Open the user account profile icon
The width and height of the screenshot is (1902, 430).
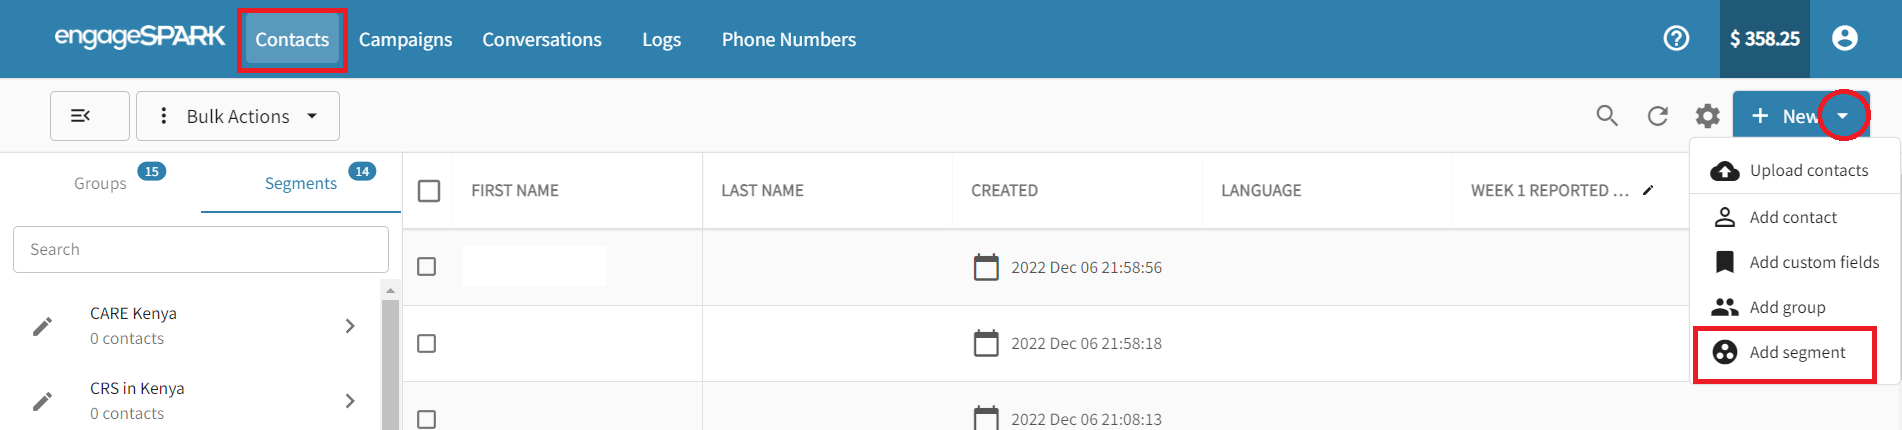click(x=1845, y=39)
